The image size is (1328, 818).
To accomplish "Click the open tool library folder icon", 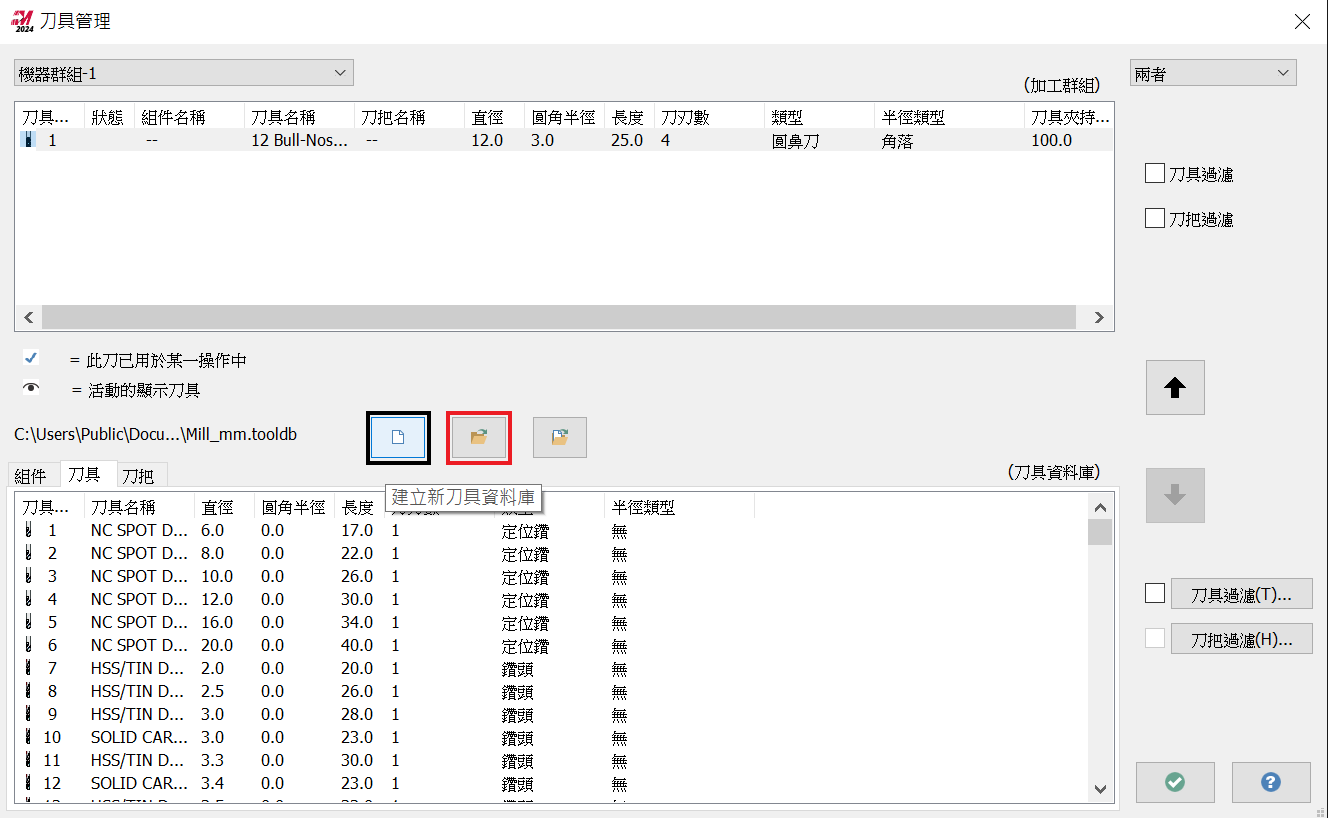I will [479, 437].
